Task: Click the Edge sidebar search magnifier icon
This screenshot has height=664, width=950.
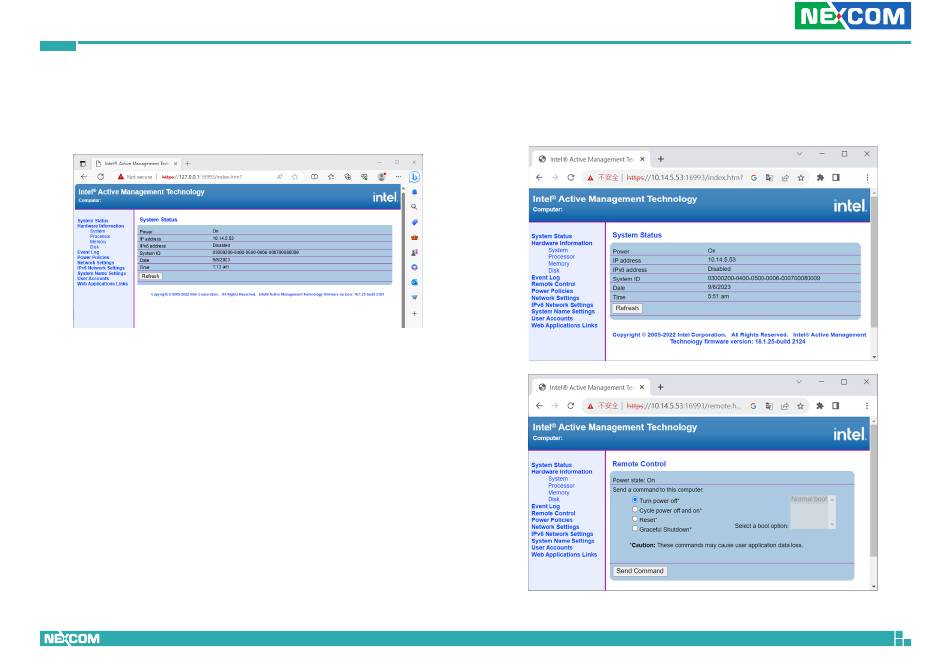Action: point(414,206)
